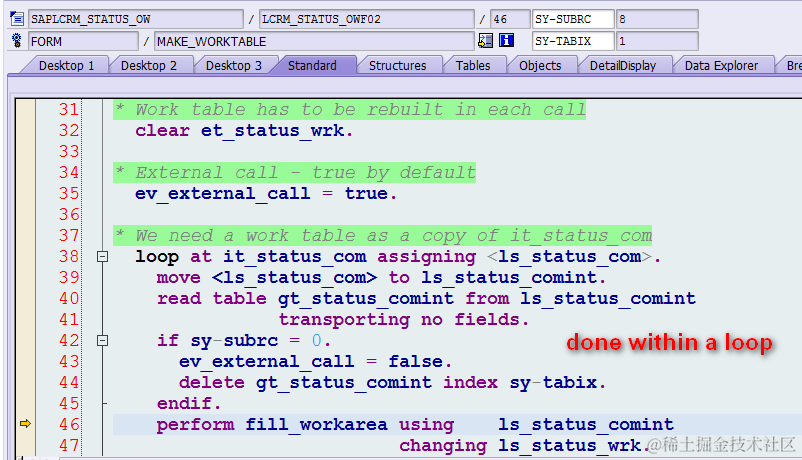Click the line number field showing 46

coord(510,19)
